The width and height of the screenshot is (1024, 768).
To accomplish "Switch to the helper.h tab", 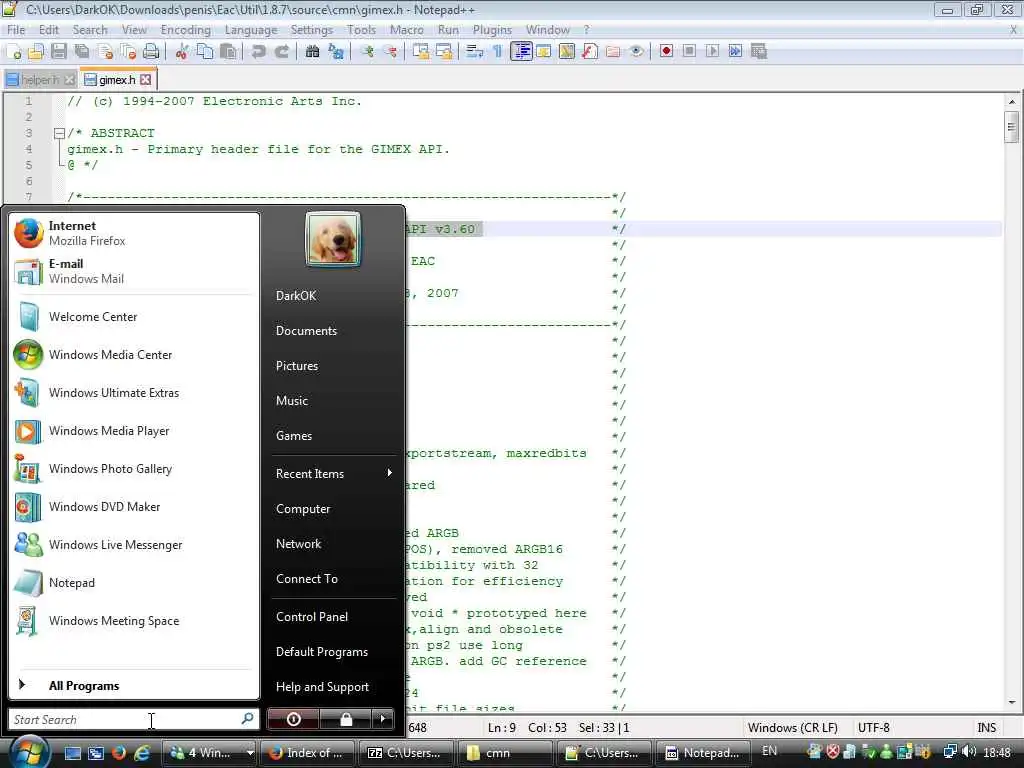I will (39, 80).
